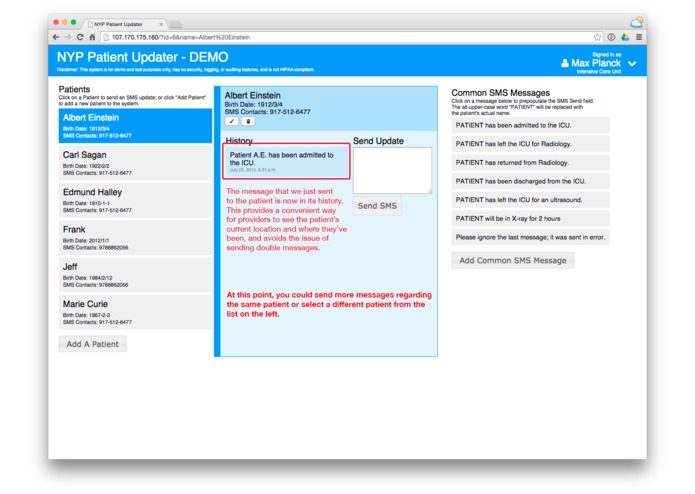Choose 'PATIENT will be in X-ray for 2 hours'
Image resolution: width=695 pixels, height=494 pixels.
click(x=531, y=218)
